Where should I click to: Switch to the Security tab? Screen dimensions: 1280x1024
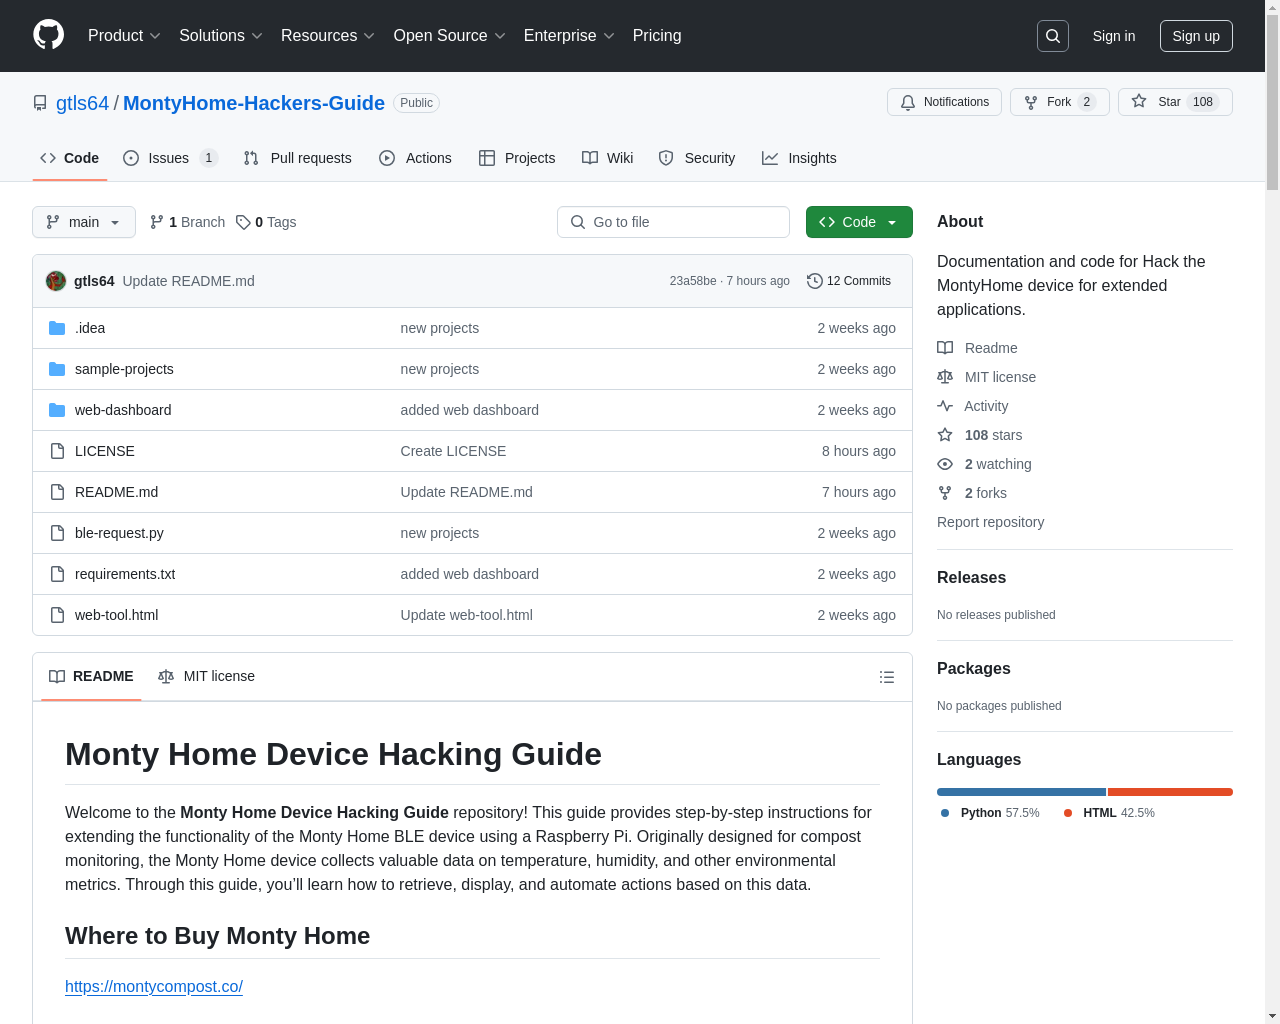pos(697,158)
